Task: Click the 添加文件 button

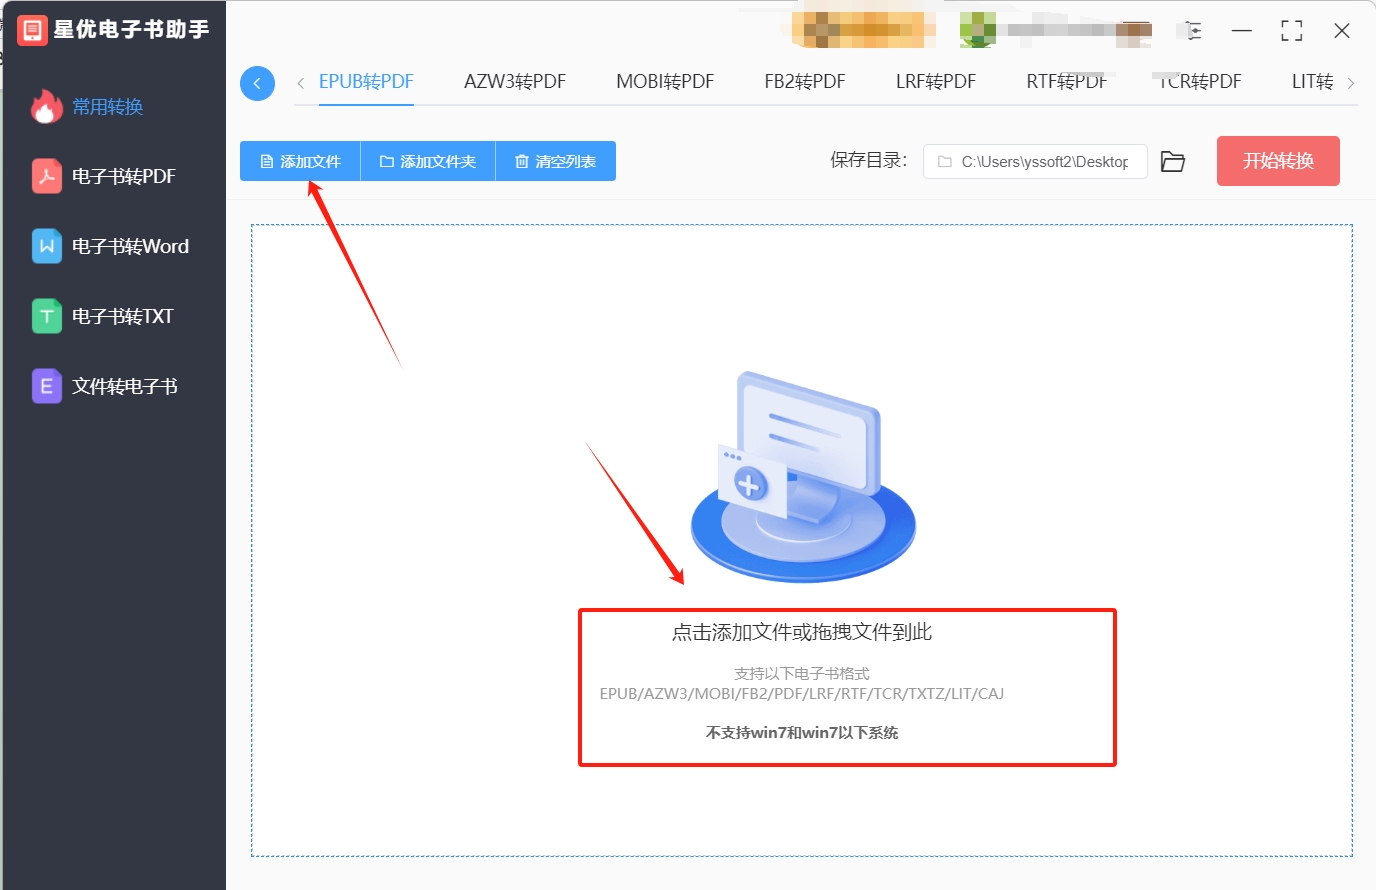Action: 300,161
